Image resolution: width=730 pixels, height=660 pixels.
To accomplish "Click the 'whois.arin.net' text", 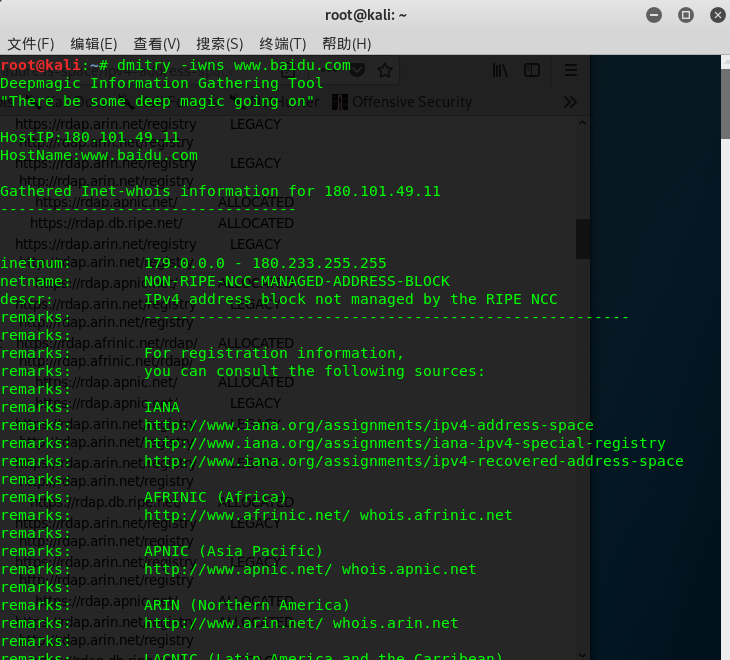I will (x=396, y=623).
